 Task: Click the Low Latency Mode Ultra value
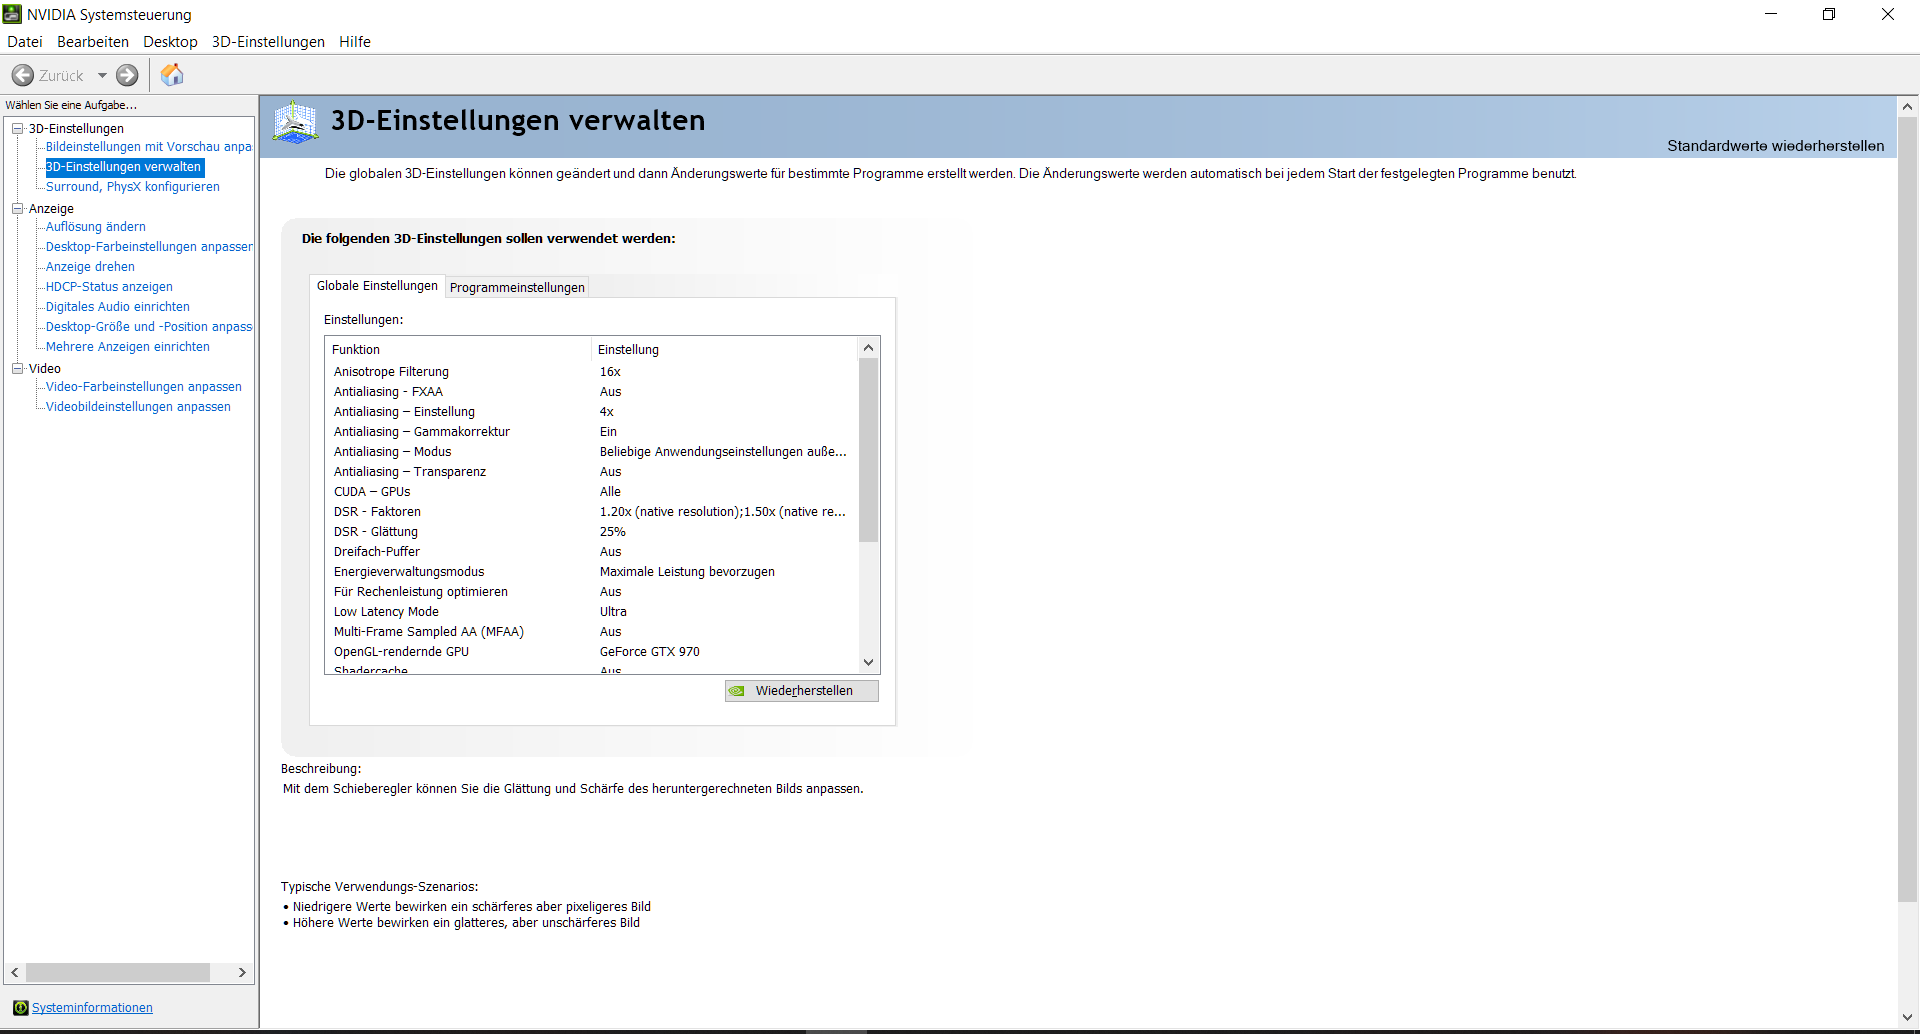click(613, 612)
